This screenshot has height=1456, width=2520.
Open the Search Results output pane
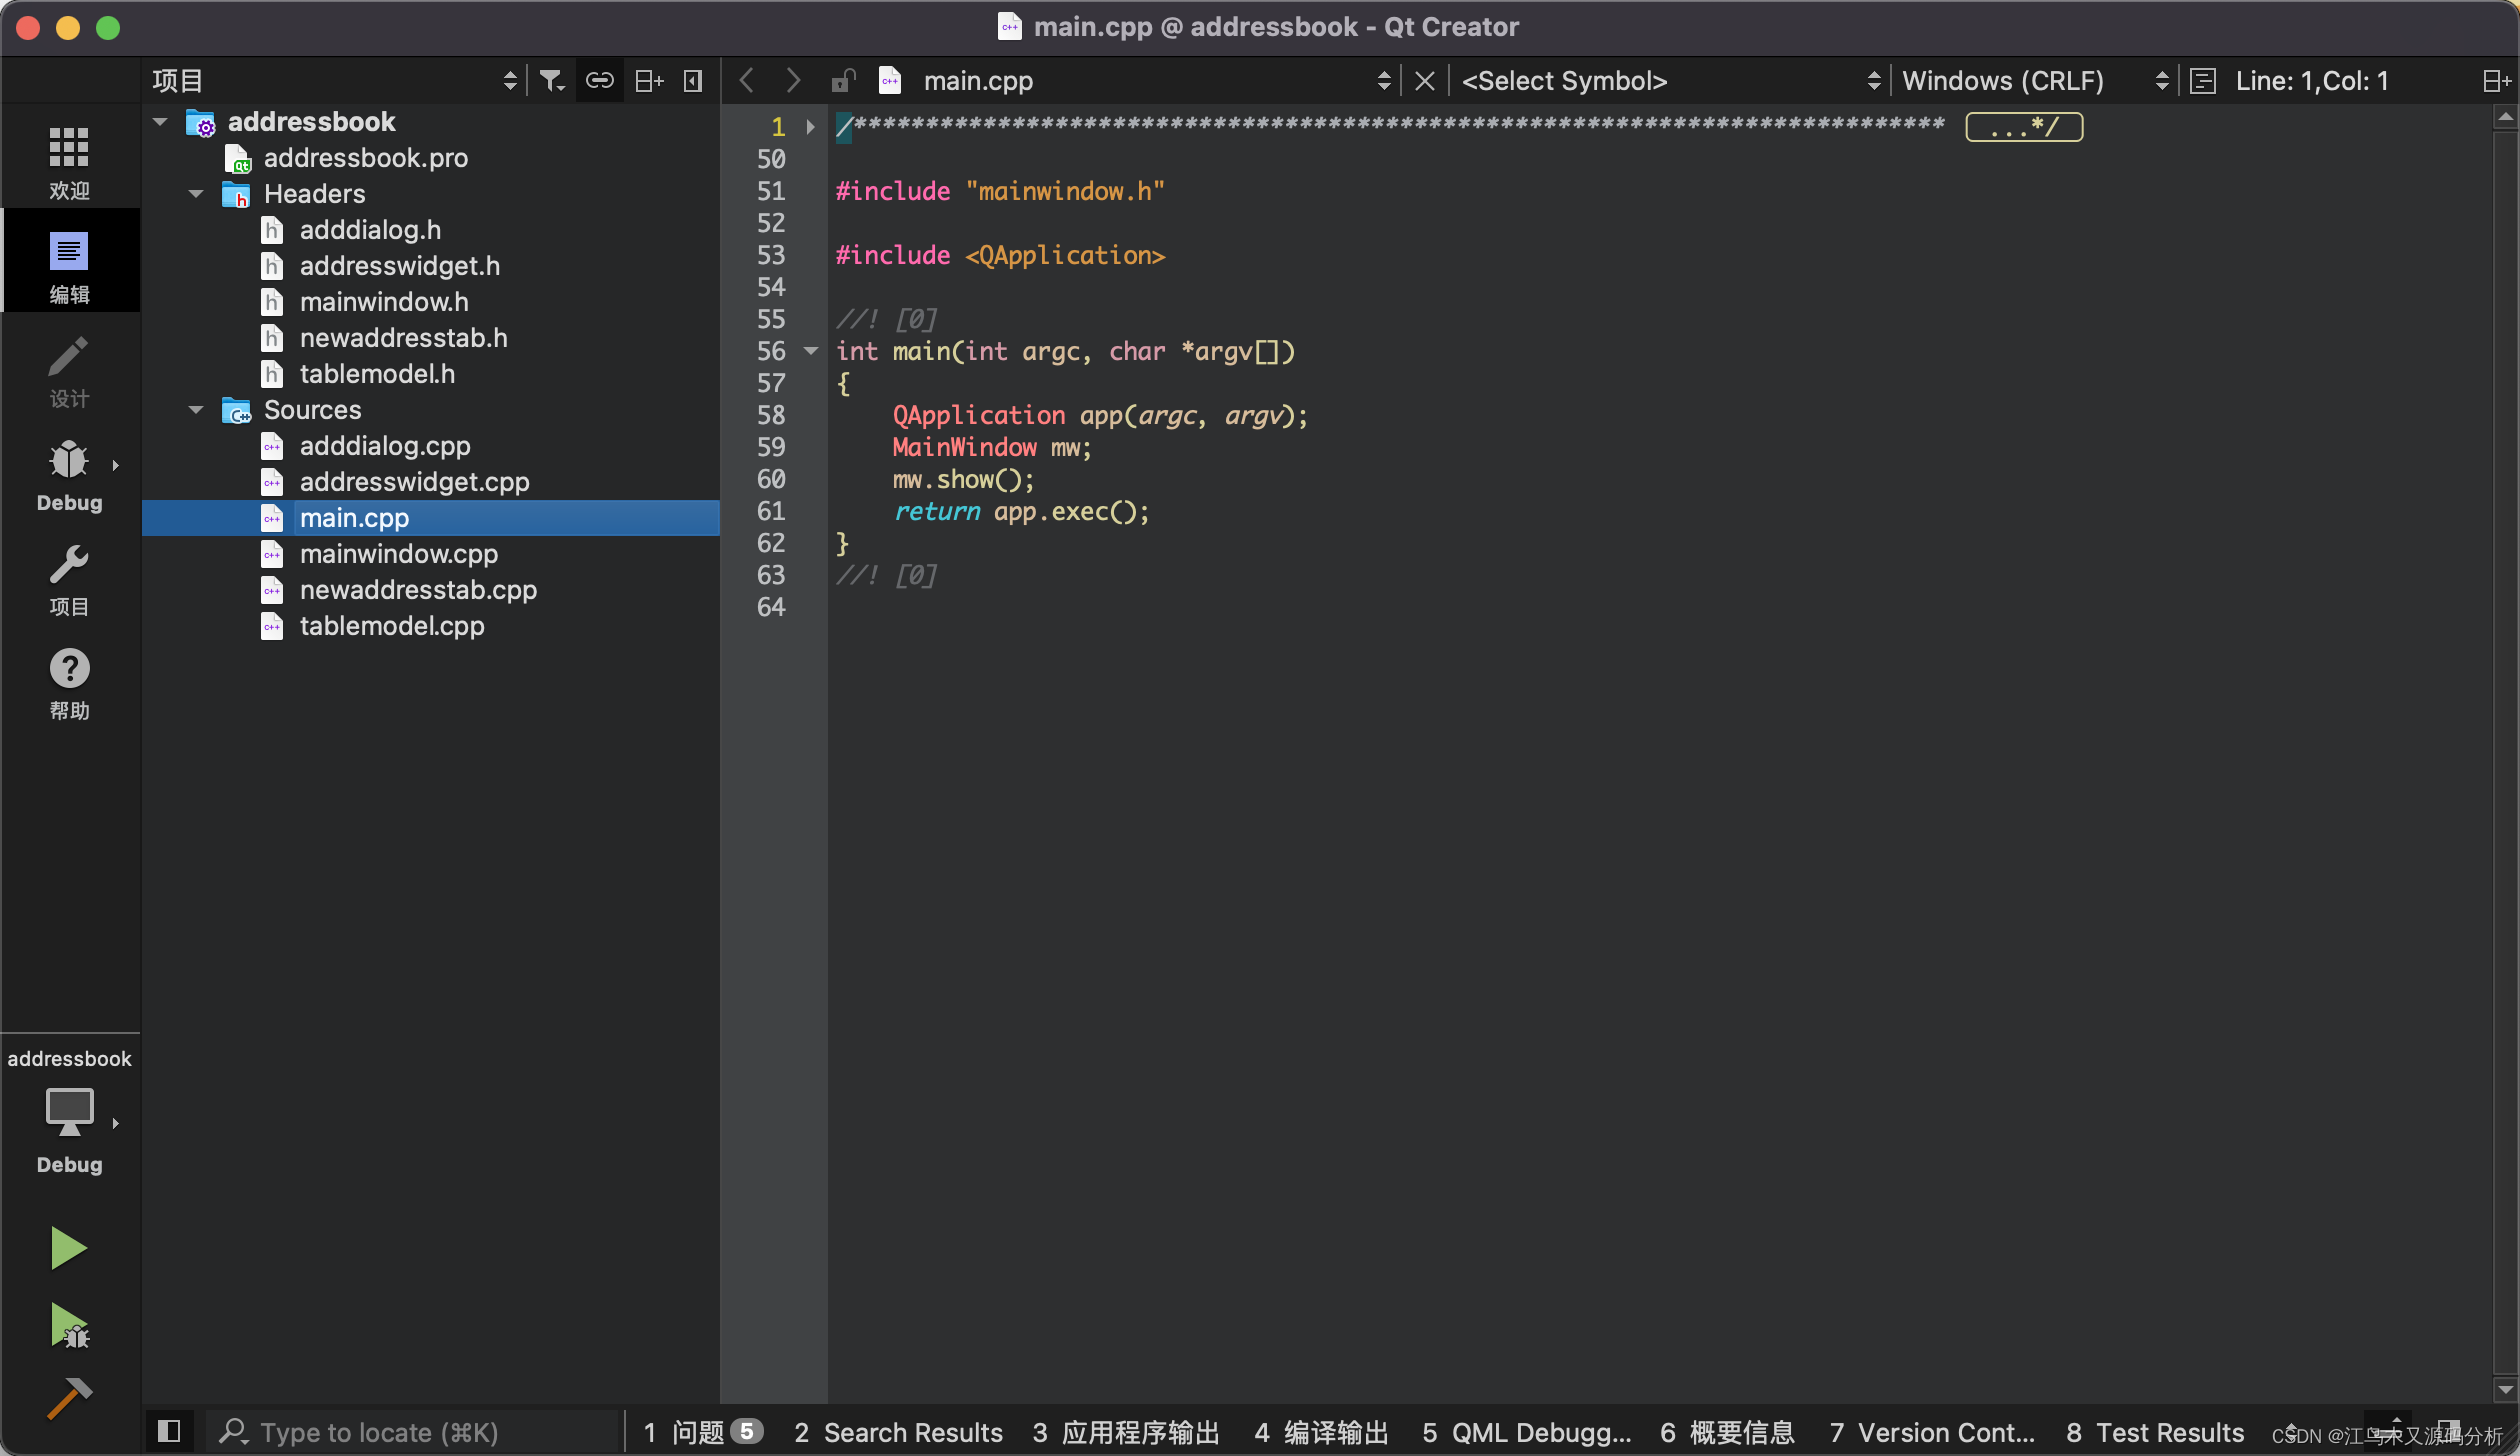point(898,1432)
